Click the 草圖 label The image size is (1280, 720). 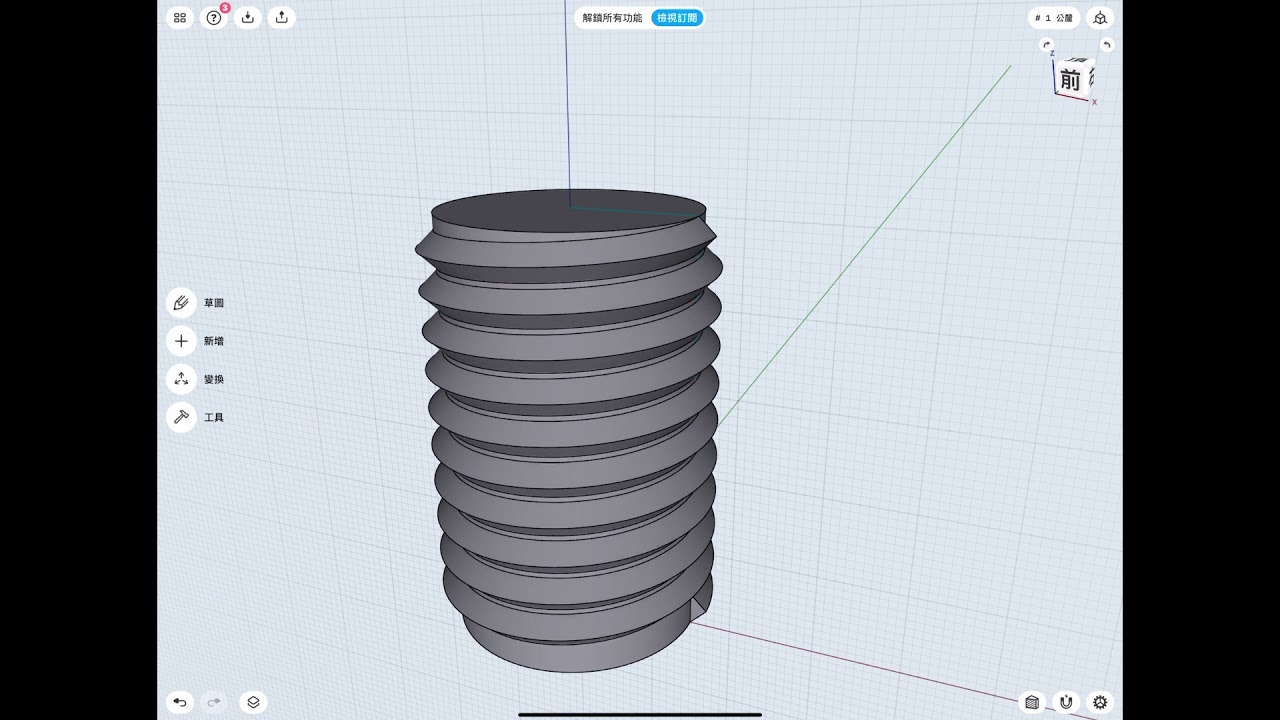[214, 303]
